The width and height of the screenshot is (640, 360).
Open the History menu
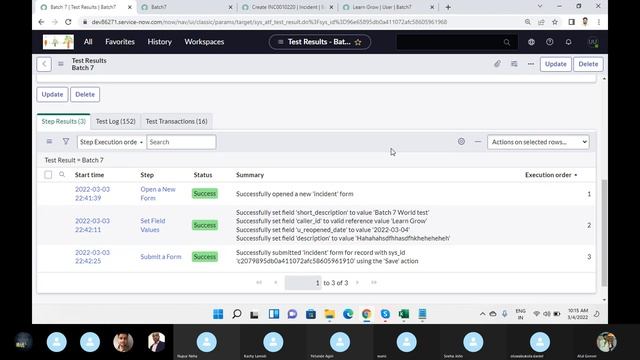pos(160,42)
